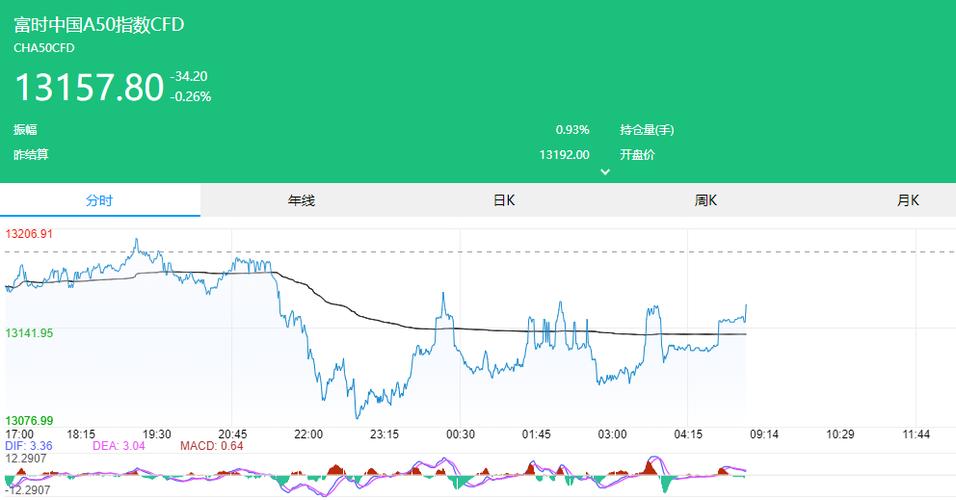Click the 03:00 time axis label

point(612,434)
